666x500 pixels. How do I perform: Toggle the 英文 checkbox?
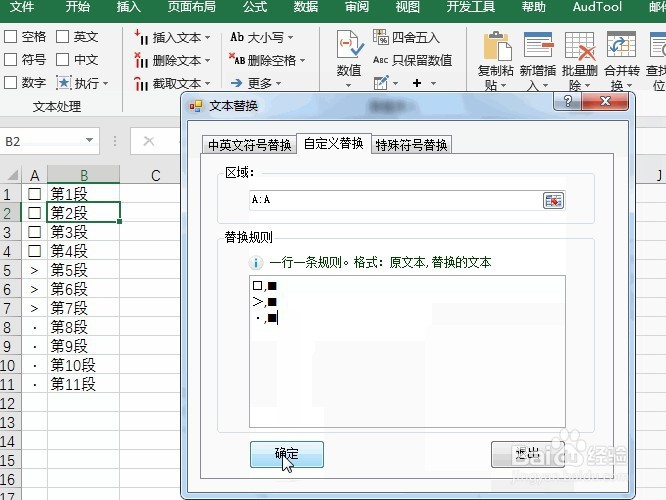coord(62,37)
